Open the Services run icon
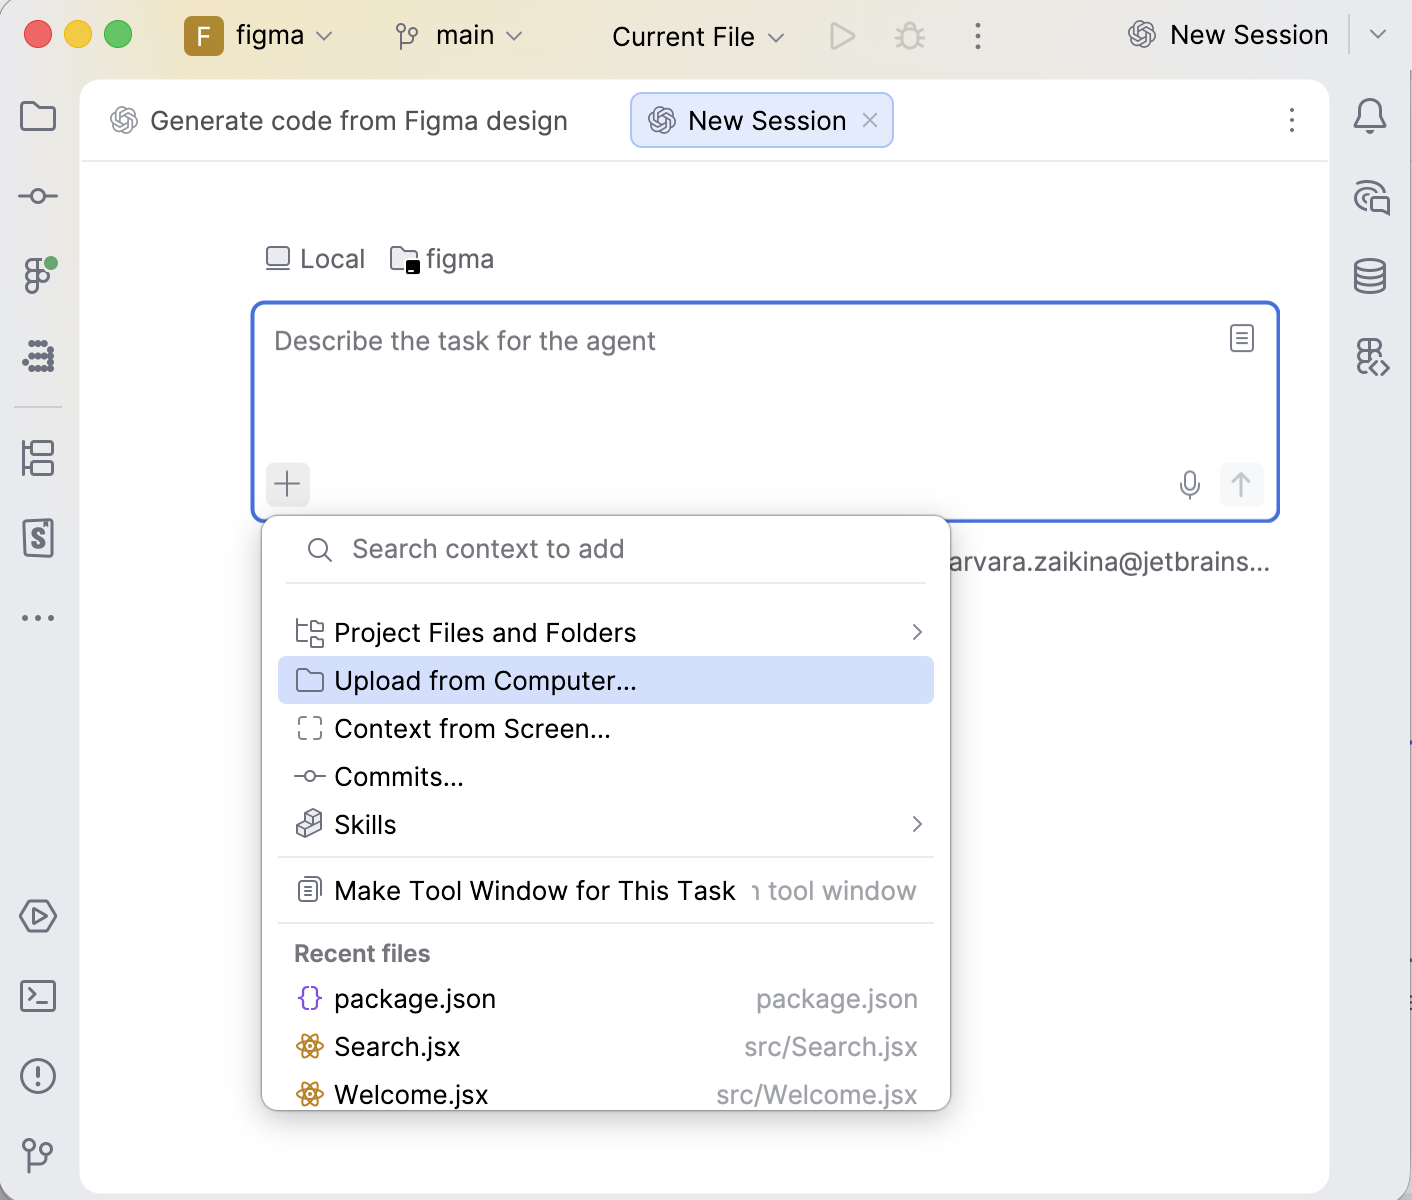 [x=38, y=916]
